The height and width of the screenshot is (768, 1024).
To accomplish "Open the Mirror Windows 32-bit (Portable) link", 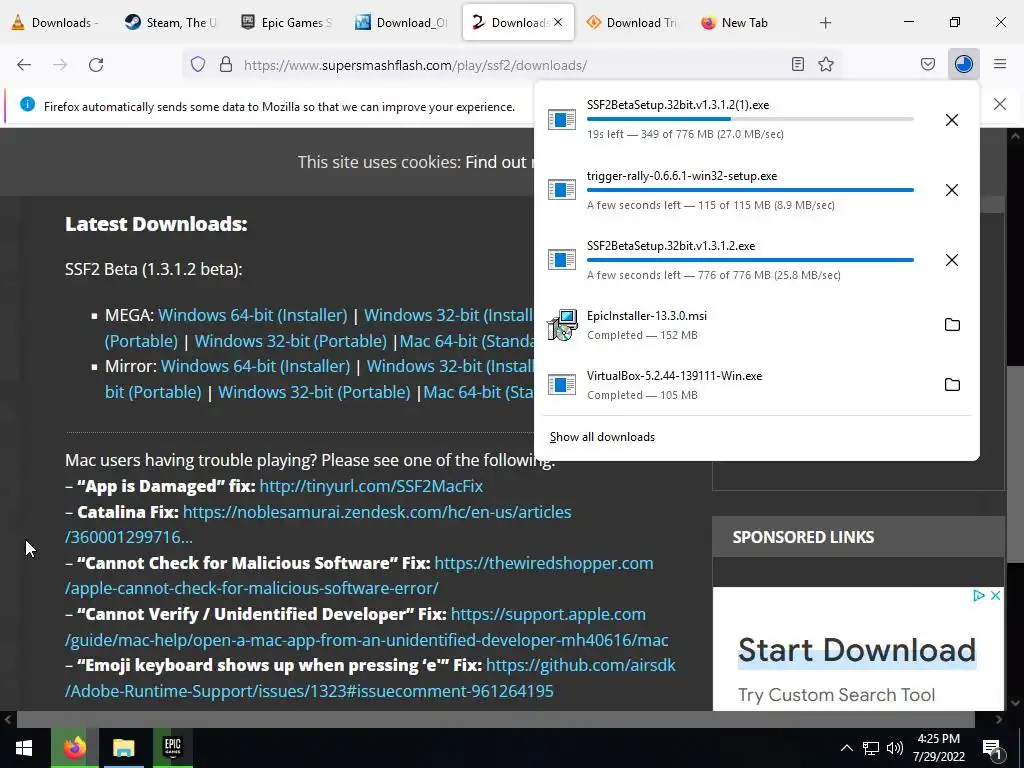I will tap(314, 392).
